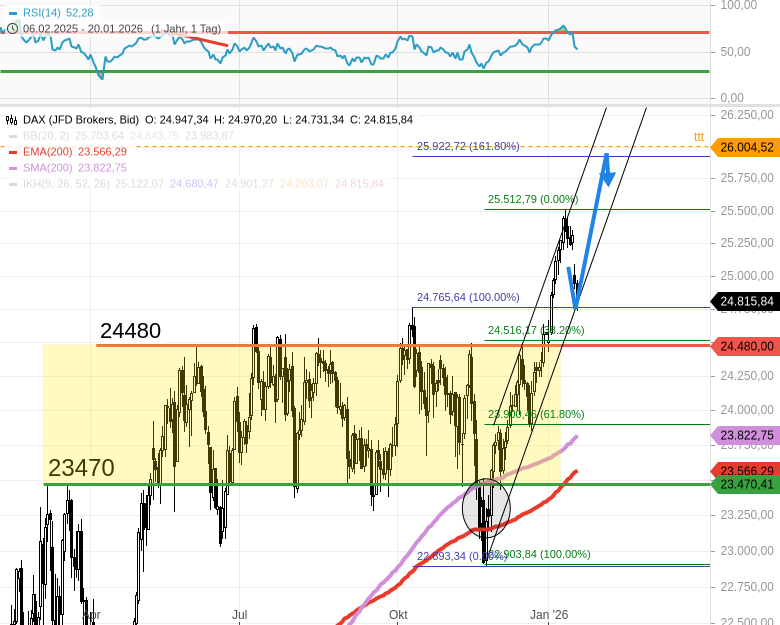Select the black 24.815,84 current price label
The image size is (780, 625).
[x=745, y=301]
